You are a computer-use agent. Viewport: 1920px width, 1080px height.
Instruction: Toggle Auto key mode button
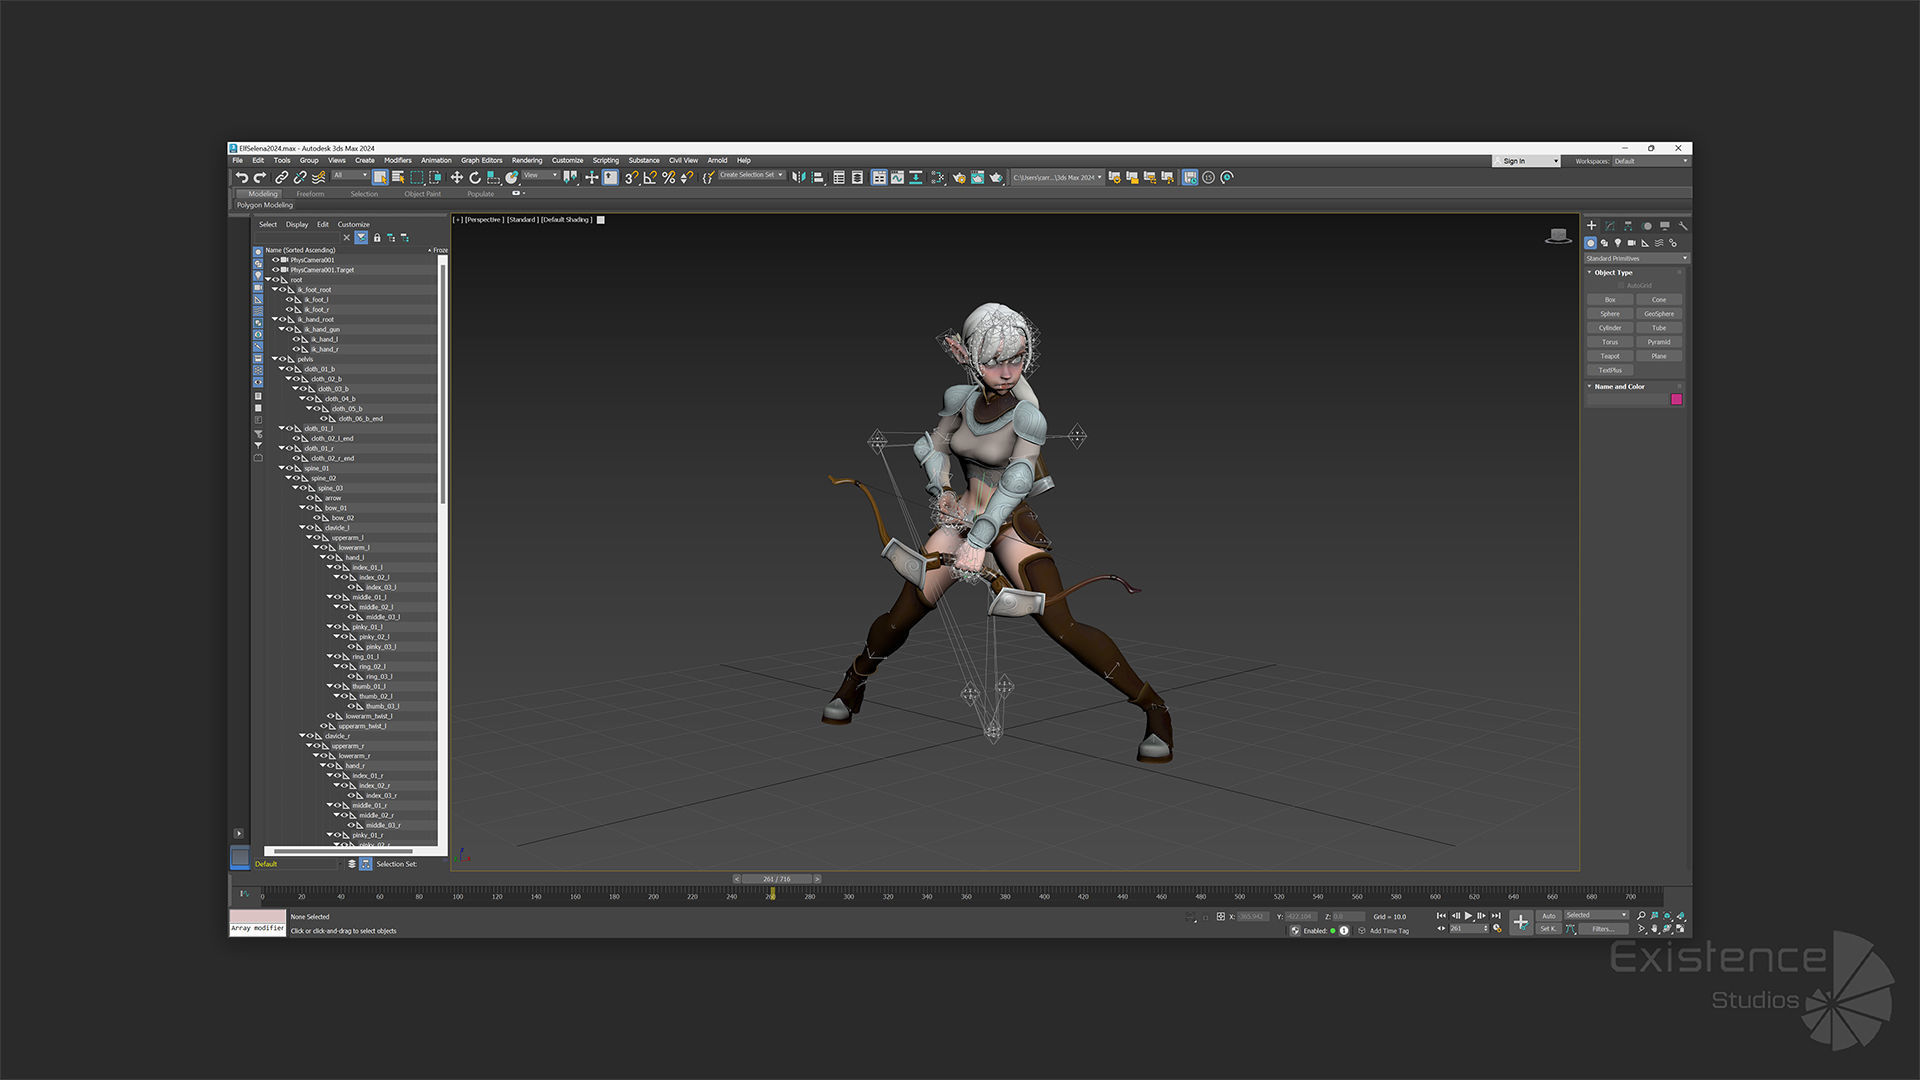pyautogui.click(x=1548, y=916)
